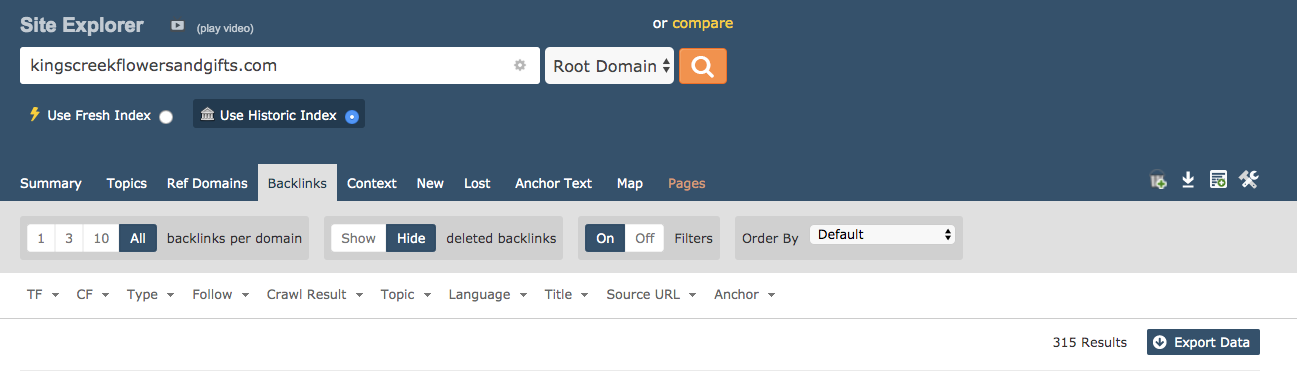This screenshot has width=1297, height=371.
Task: Switch to the Topics tab
Action: click(x=127, y=183)
